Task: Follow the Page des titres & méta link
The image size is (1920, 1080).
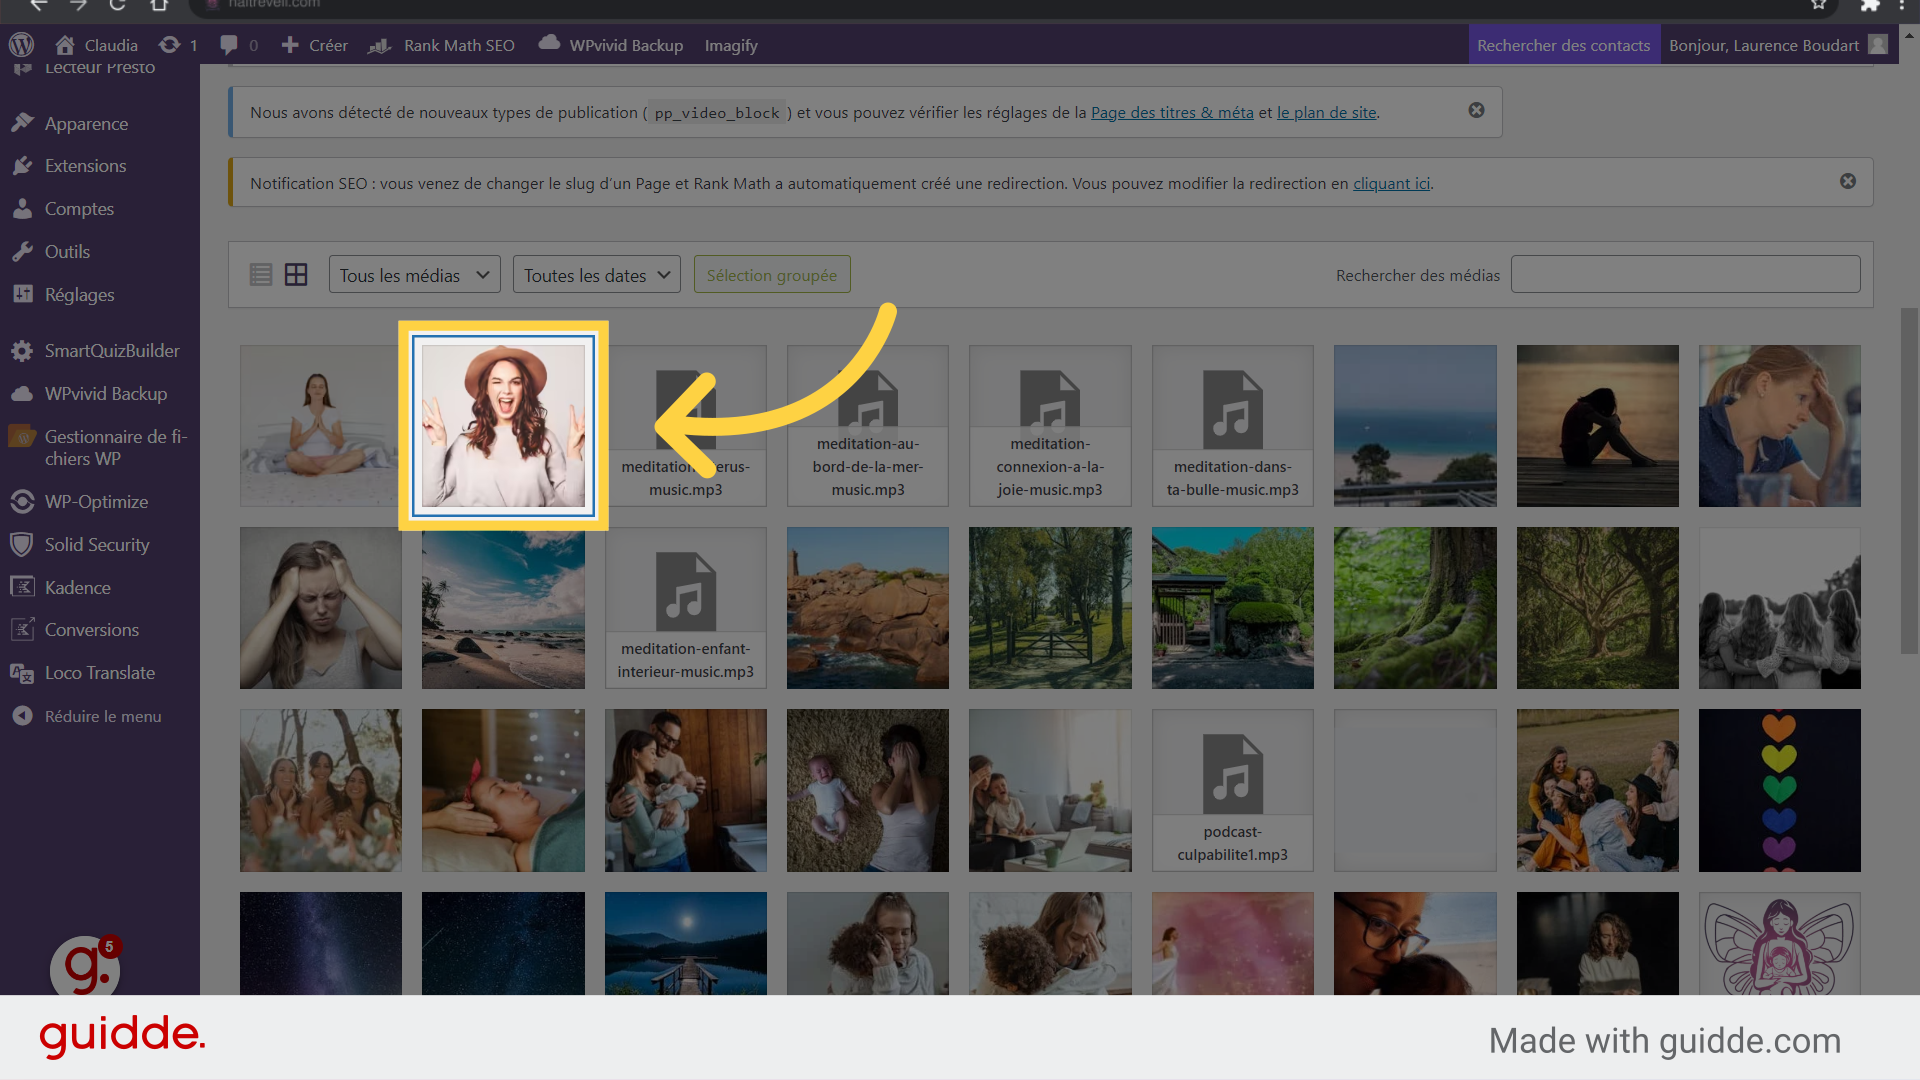Action: [x=1171, y=113]
